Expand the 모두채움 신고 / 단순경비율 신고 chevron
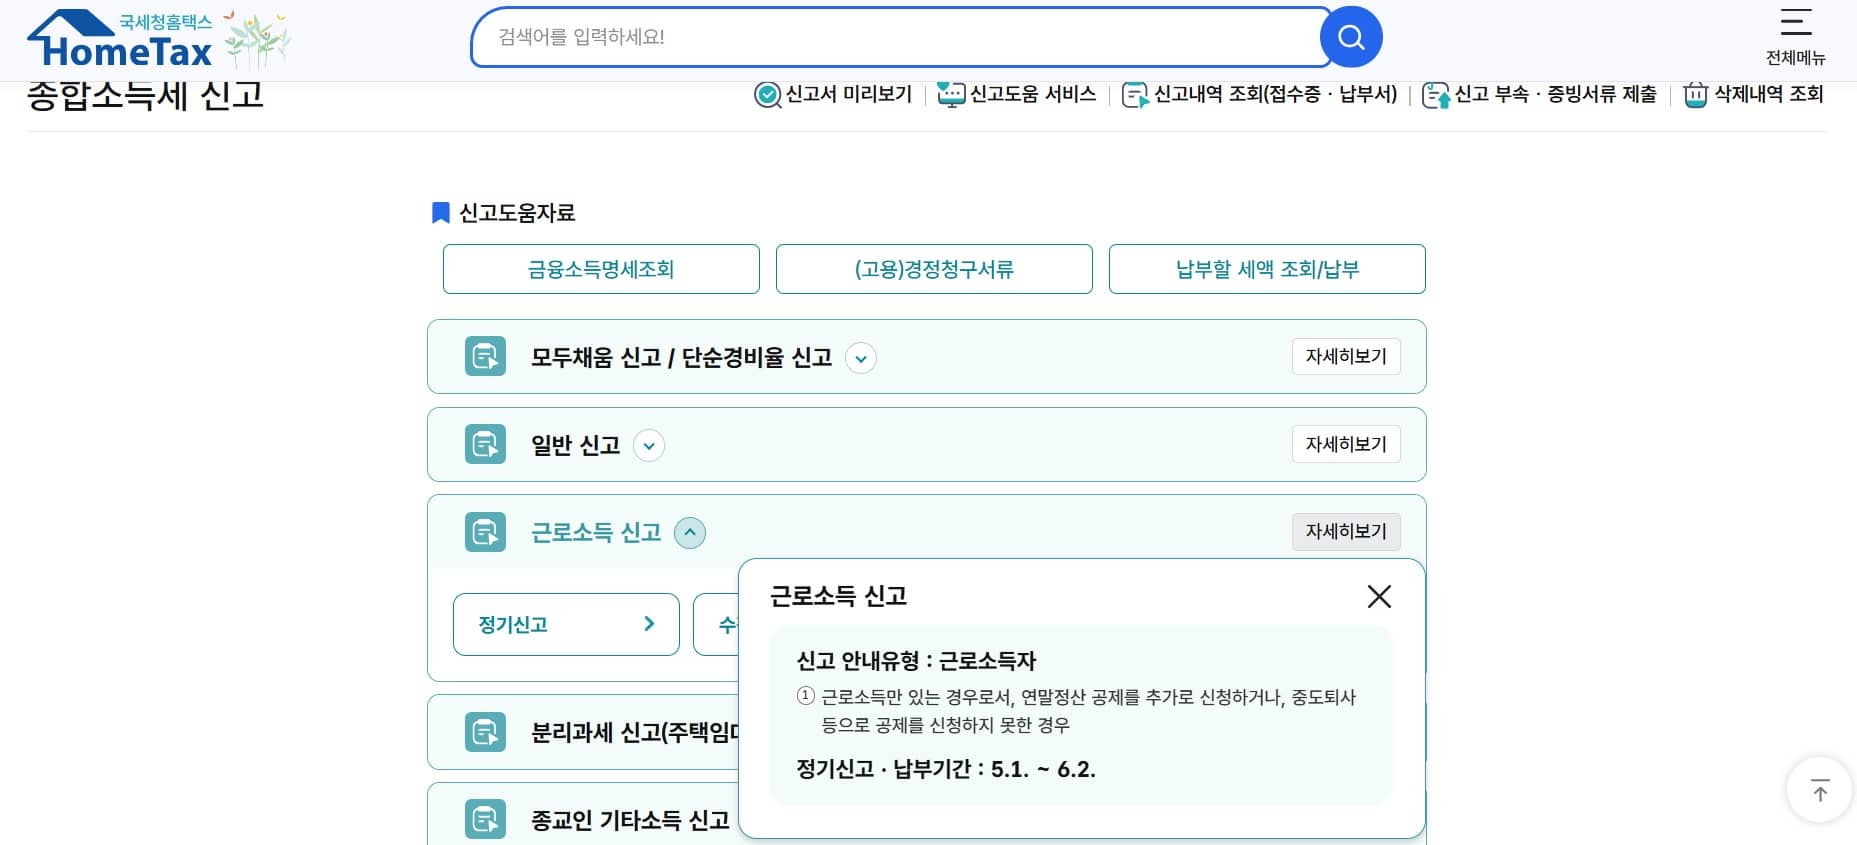Image resolution: width=1857 pixels, height=845 pixels. coord(861,358)
